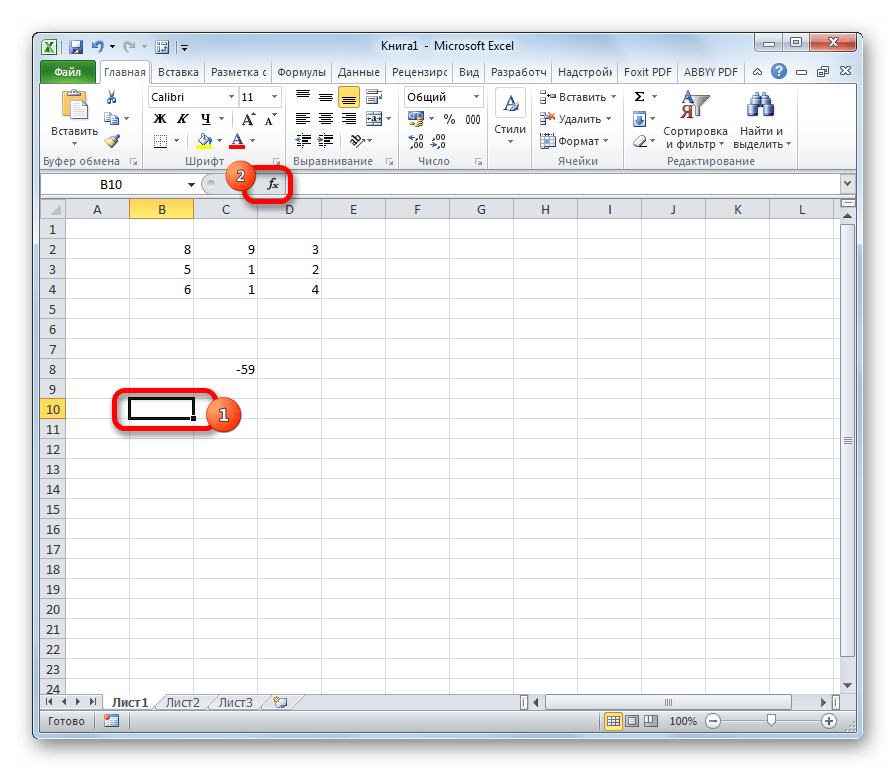
Task: Switch to the Вставка tab
Action: [178, 72]
